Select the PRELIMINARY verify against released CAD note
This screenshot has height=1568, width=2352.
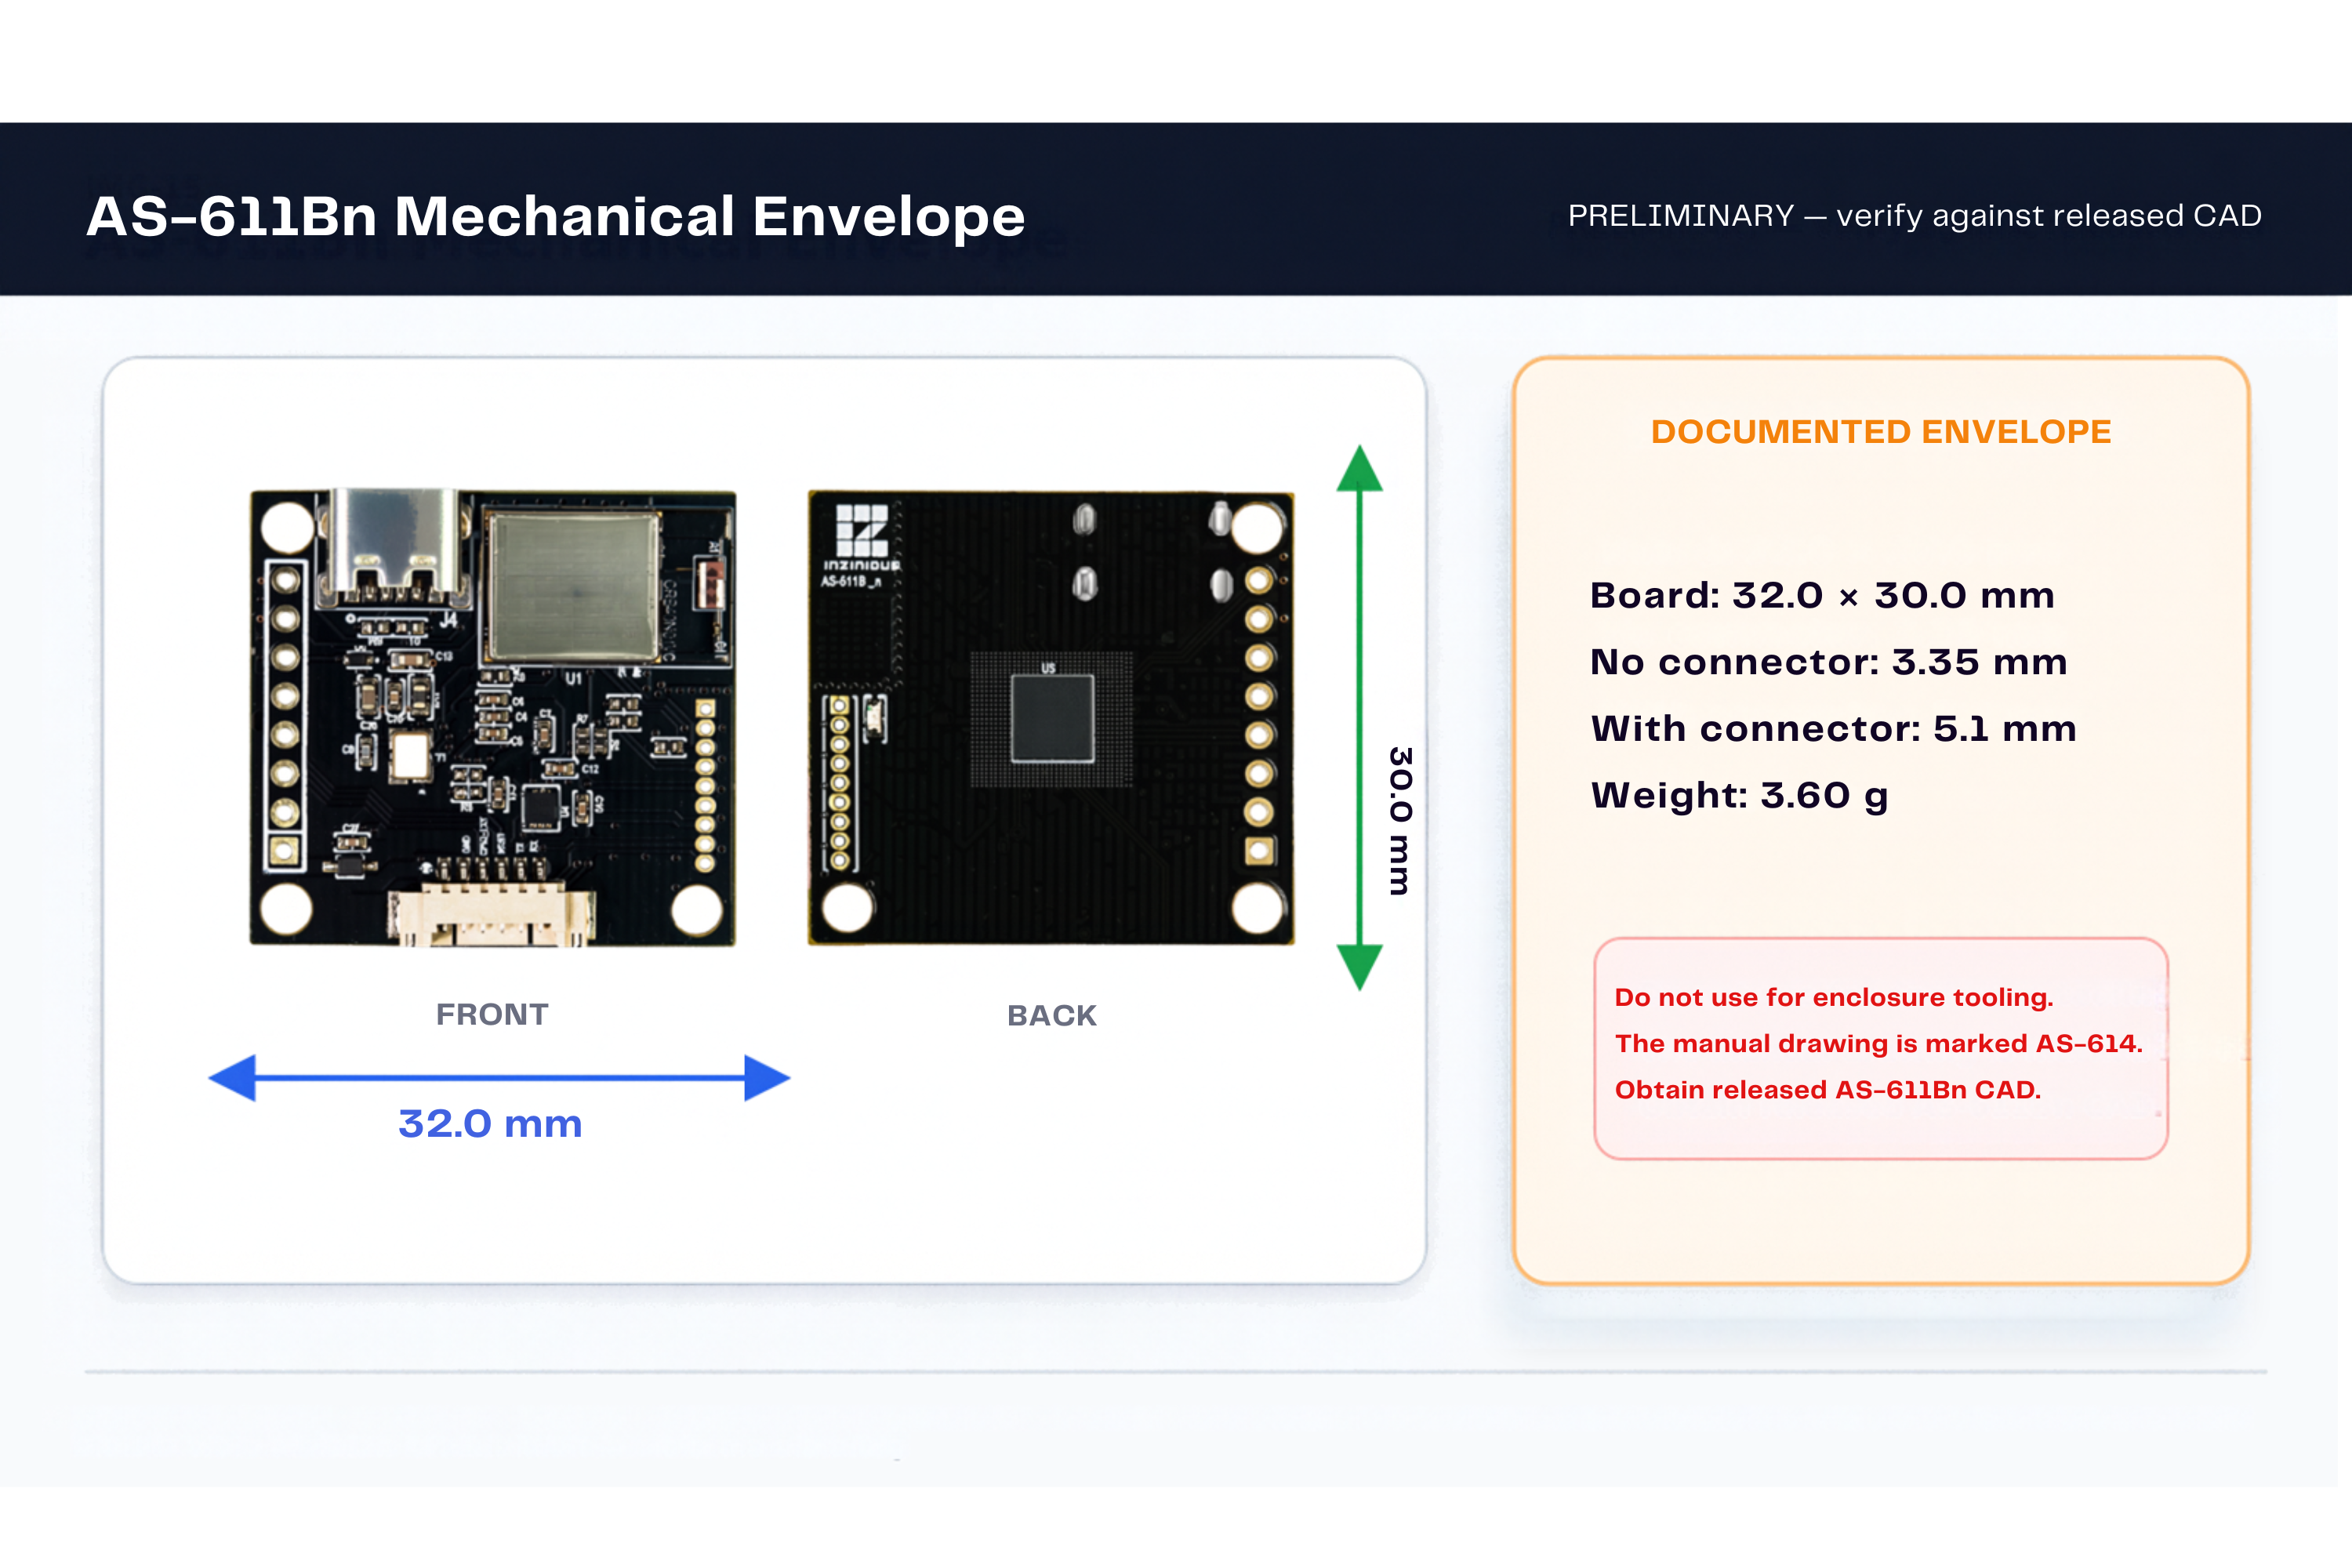[1914, 216]
